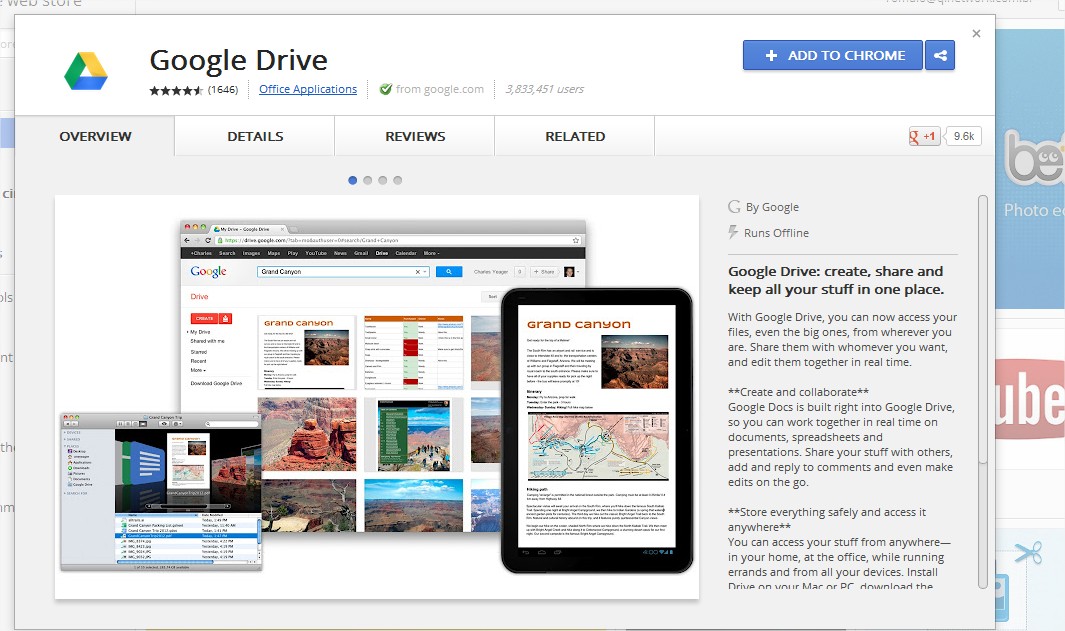
Task: Click the Google +1 button
Action: [924, 137]
